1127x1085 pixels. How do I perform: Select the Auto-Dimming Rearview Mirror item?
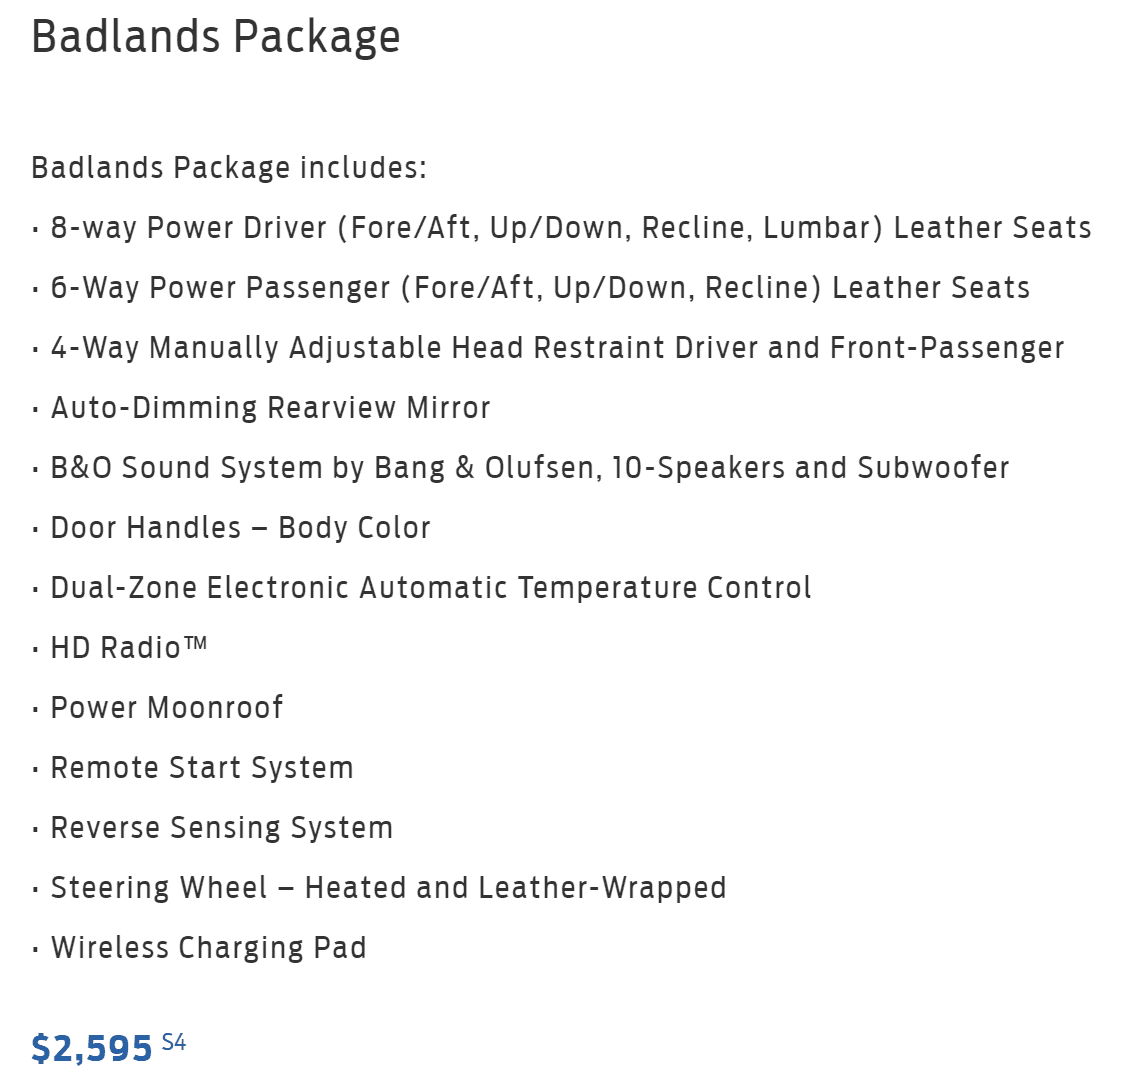tap(270, 408)
